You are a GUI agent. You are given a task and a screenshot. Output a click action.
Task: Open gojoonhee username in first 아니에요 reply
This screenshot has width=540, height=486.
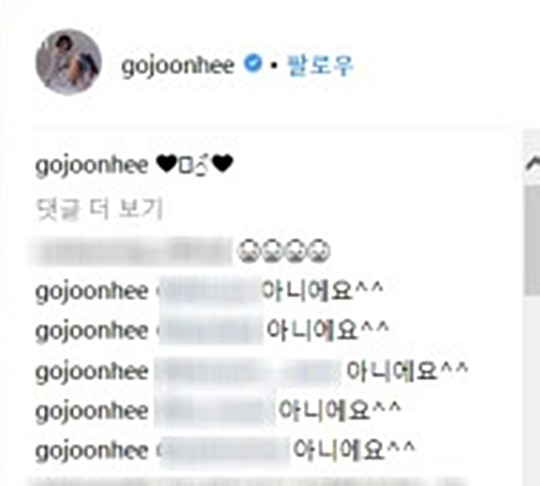(92, 293)
